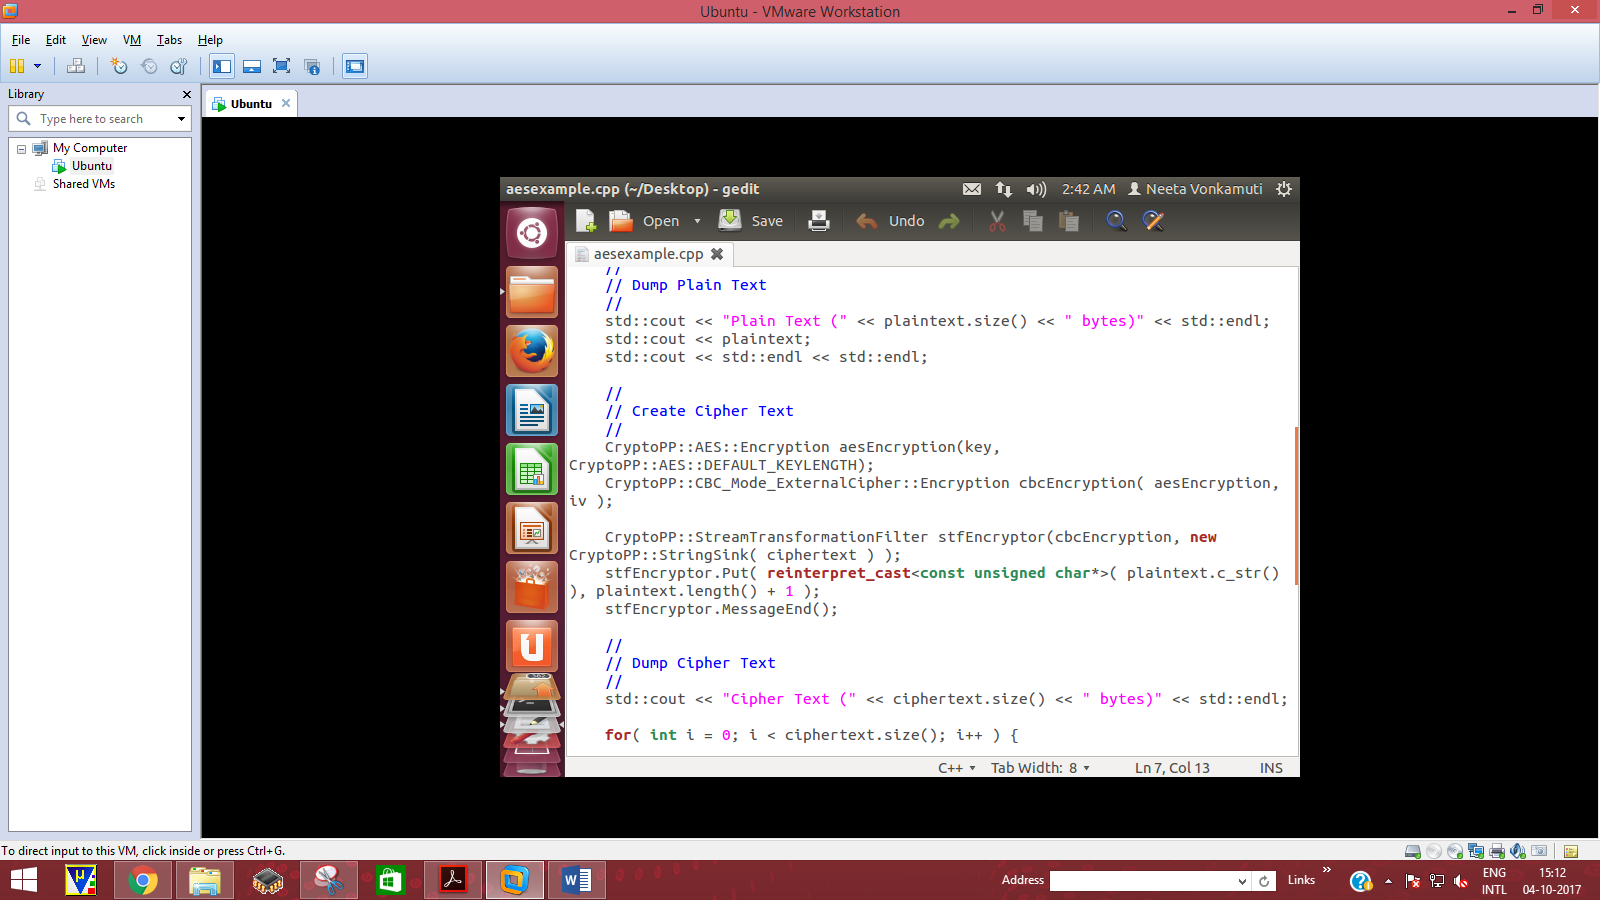
Task: Click the gedit New Document icon
Action: pos(586,221)
